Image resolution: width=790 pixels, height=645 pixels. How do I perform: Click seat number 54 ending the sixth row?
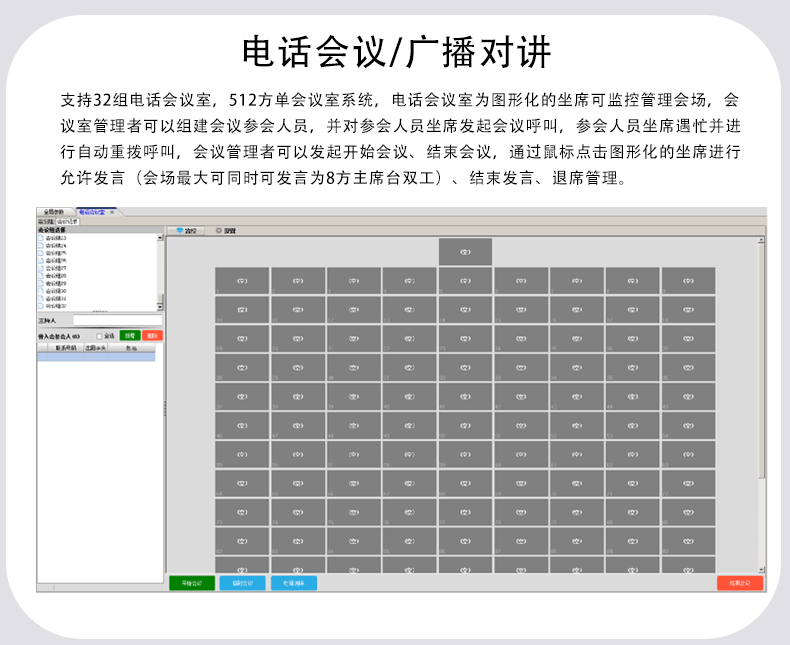pyautogui.click(x=689, y=426)
